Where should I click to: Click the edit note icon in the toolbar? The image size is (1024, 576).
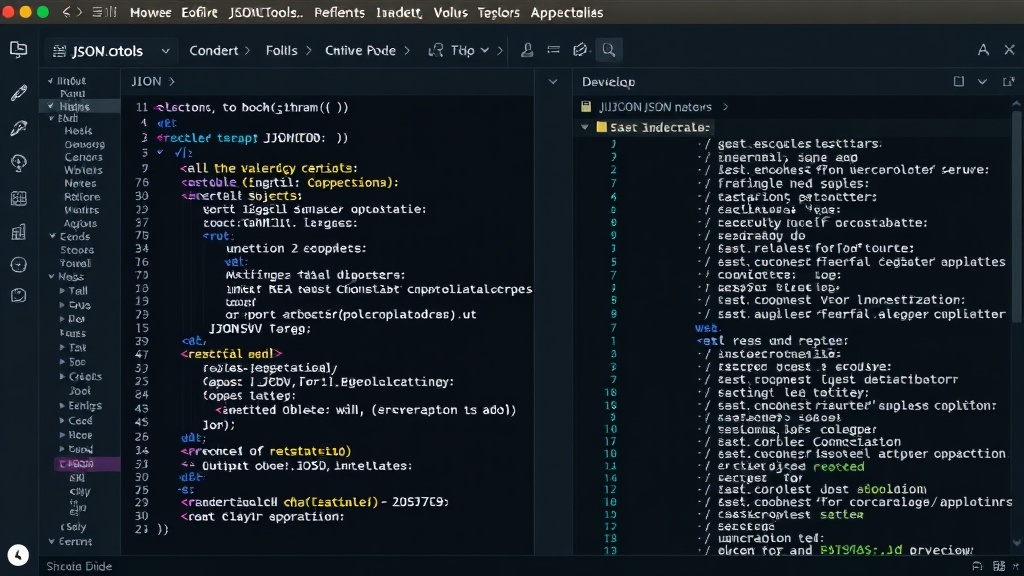pyautogui.click(x=580, y=50)
